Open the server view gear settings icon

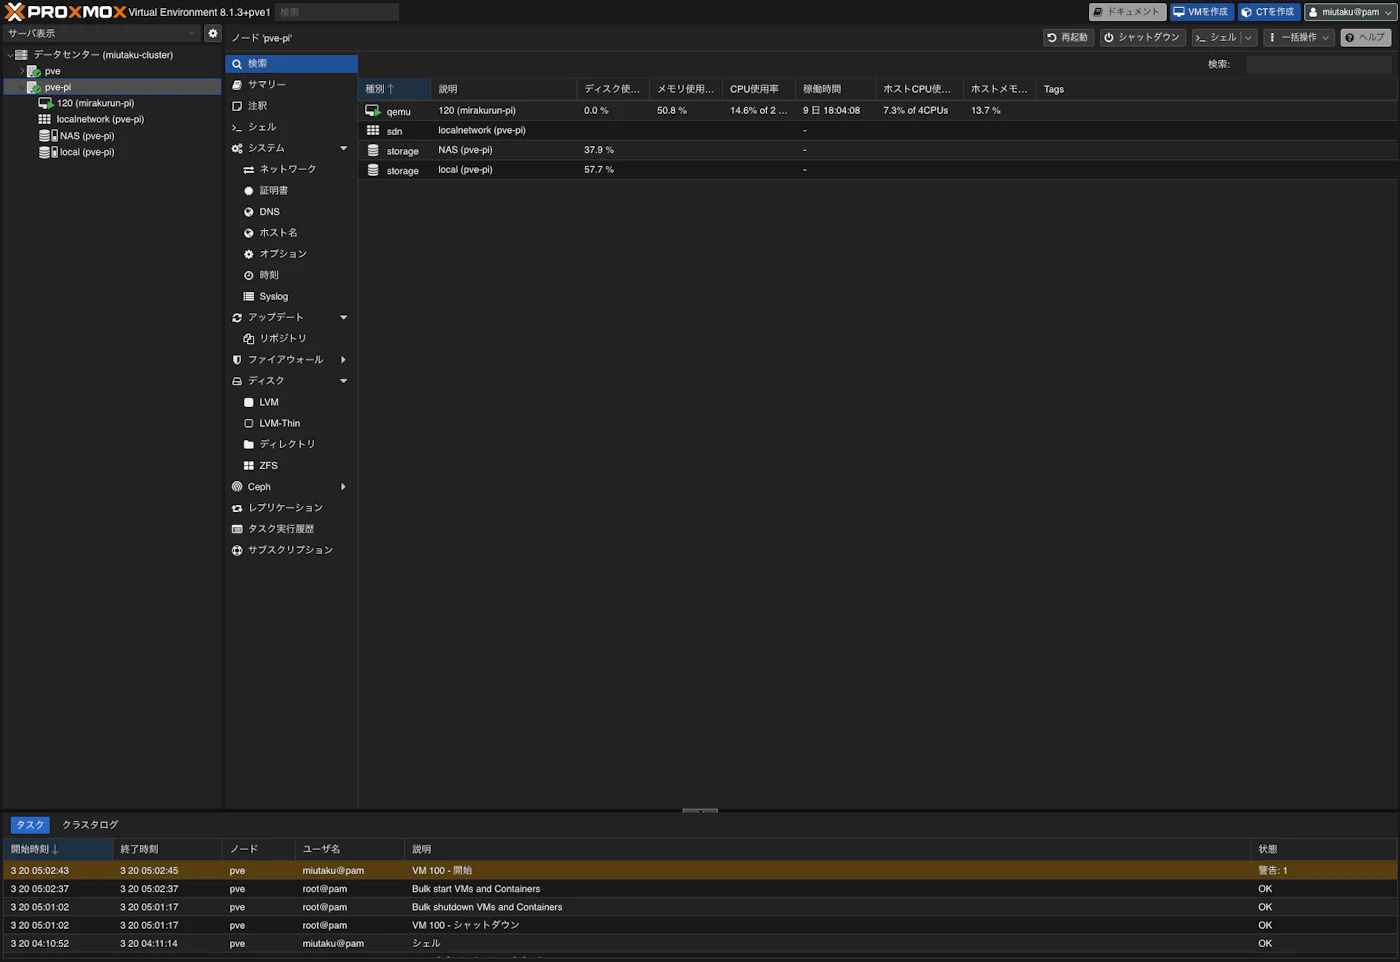pyautogui.click(x=212, y=33)
